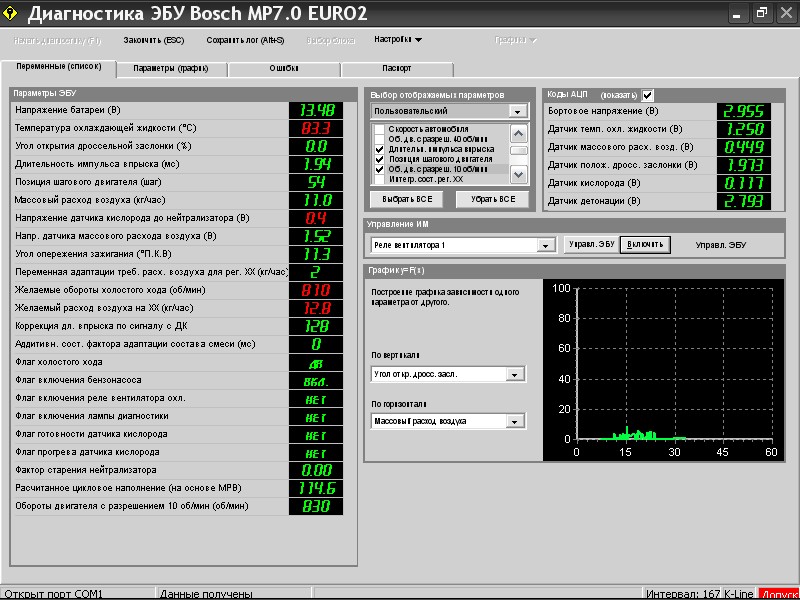Click Сохранить лог (Alt+S)

coord(245,40)
